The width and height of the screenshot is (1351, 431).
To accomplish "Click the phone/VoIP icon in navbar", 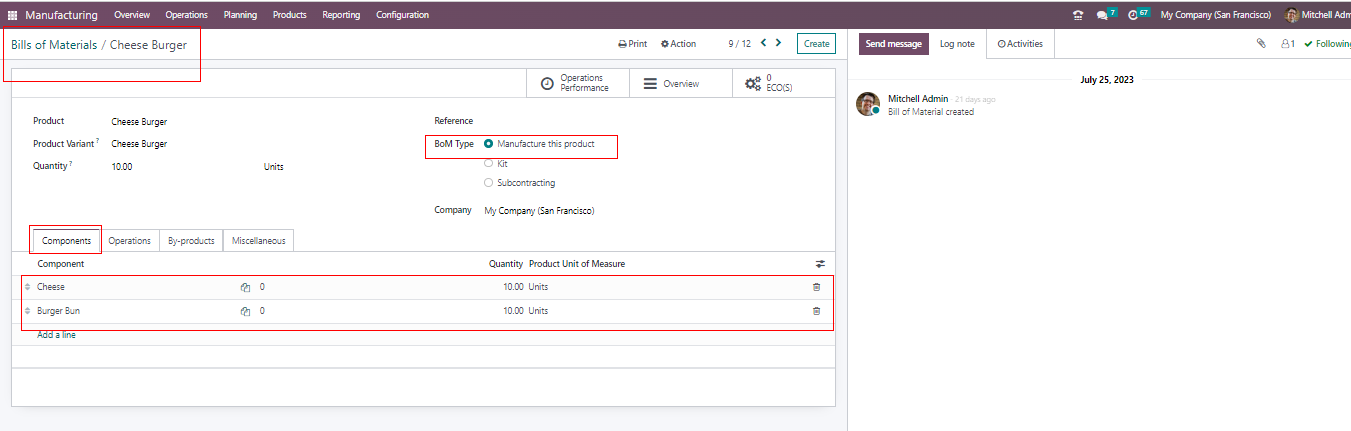I will click(1077, 15).
